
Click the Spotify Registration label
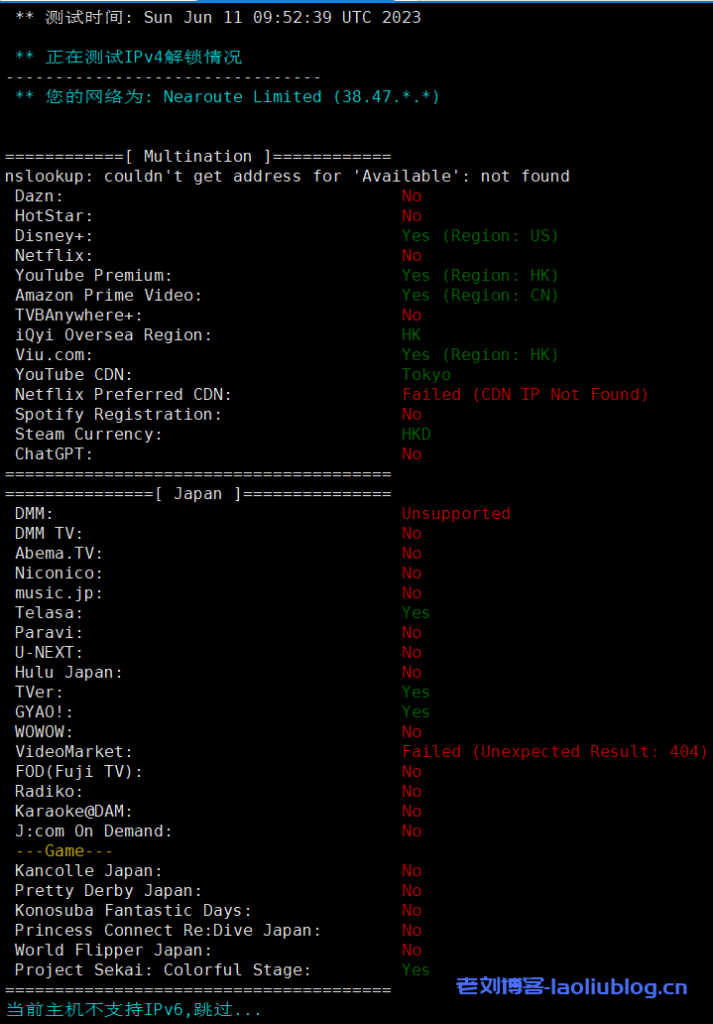[x=118, y=415]
